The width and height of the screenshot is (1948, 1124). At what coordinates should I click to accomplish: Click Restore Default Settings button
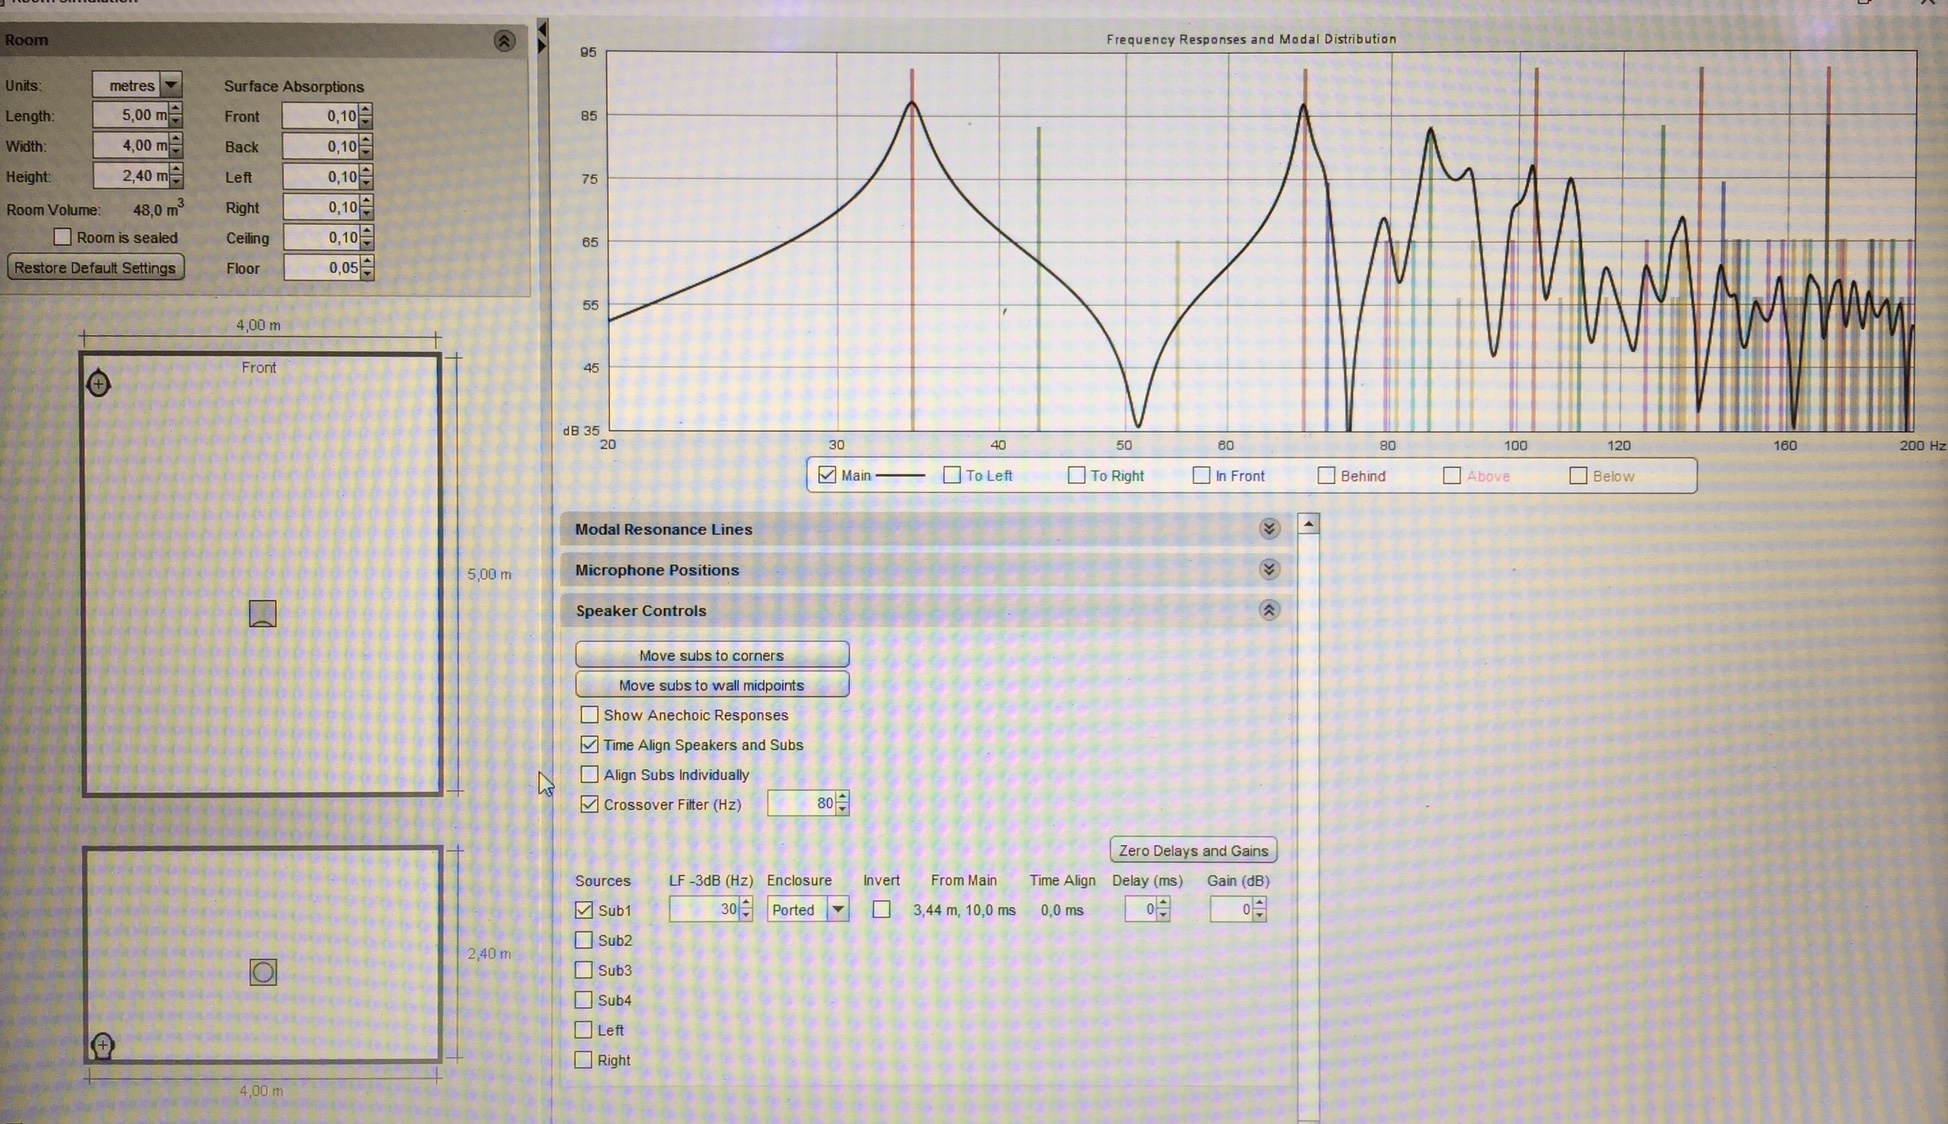coord(95,268)
